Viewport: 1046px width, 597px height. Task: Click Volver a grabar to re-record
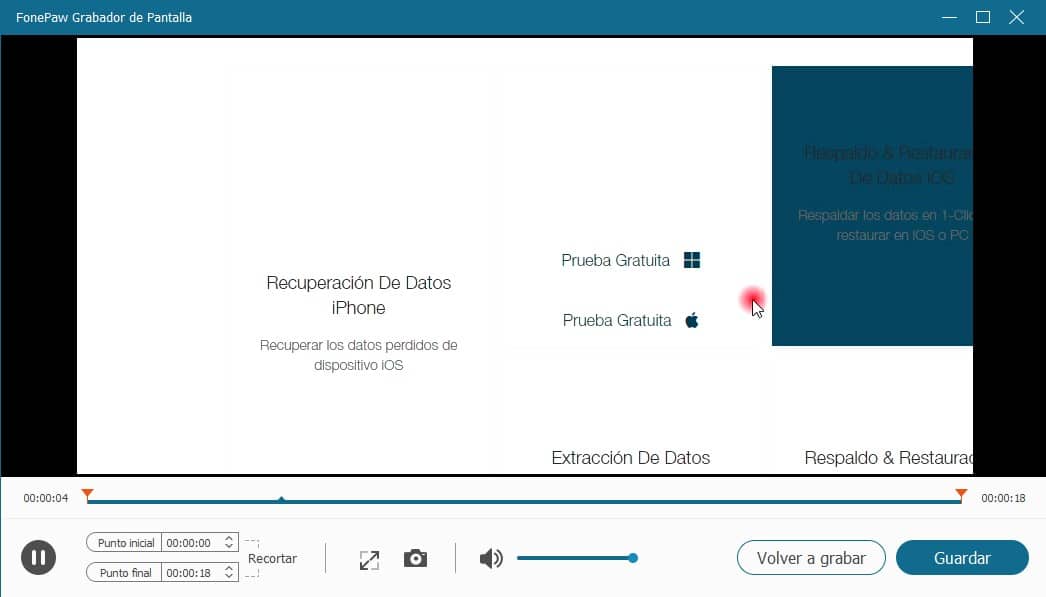(811, 558)
